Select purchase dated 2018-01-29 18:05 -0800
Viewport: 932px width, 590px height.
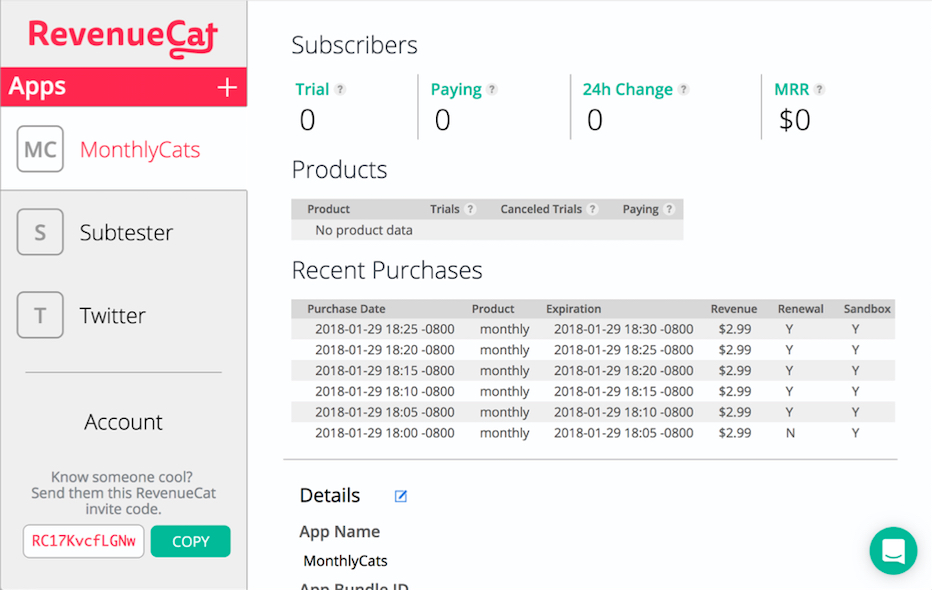point(593,412)
